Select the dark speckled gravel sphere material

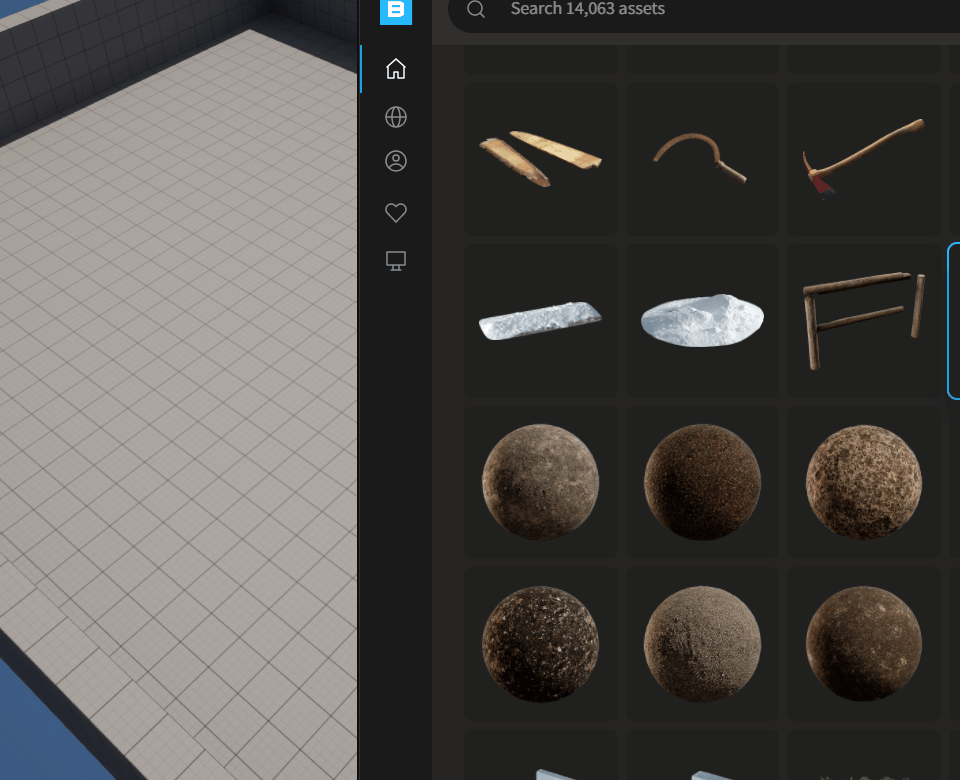[x=541, y=644]
